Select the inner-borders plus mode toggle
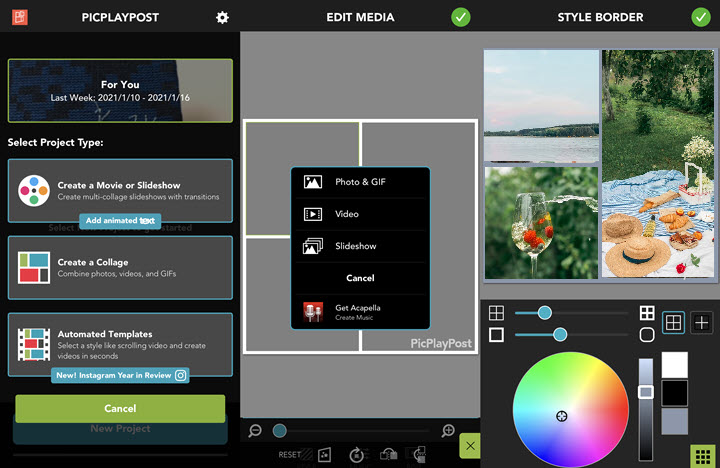The width and height of the screenshot is (720, 468). click(701, 322)
